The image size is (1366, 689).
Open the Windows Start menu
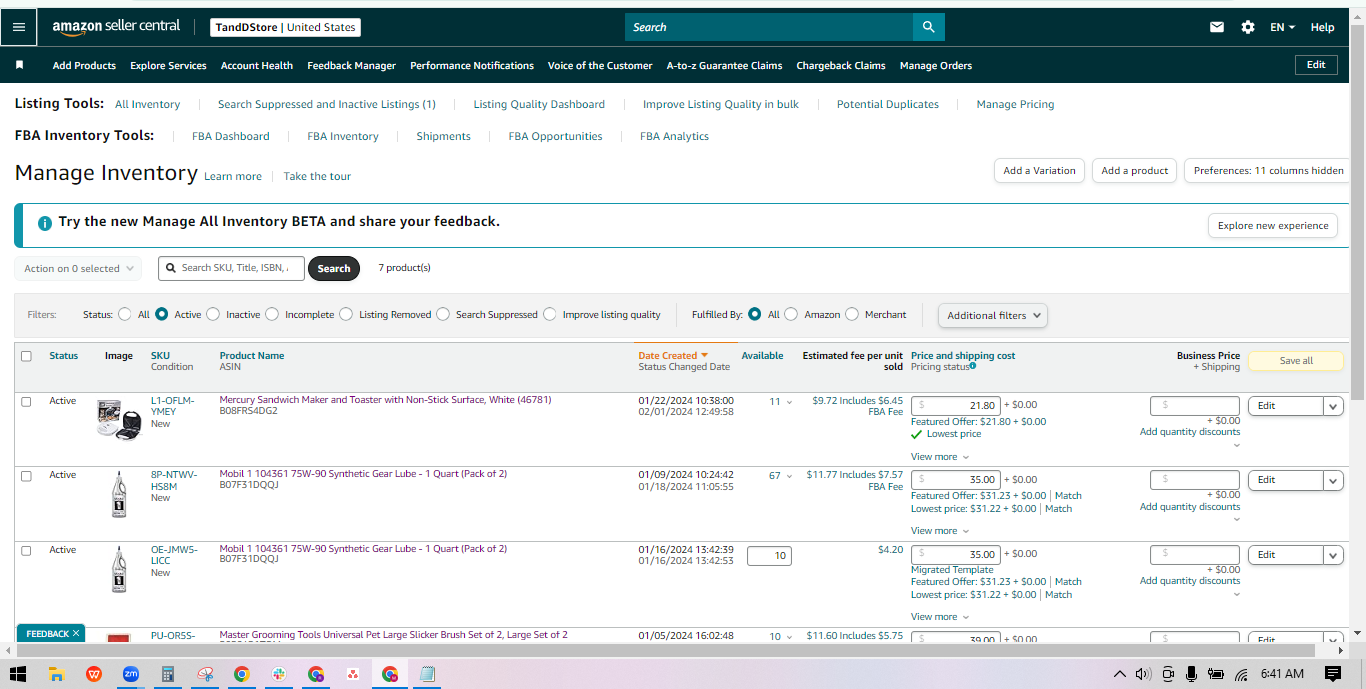(x=19, y=674)
